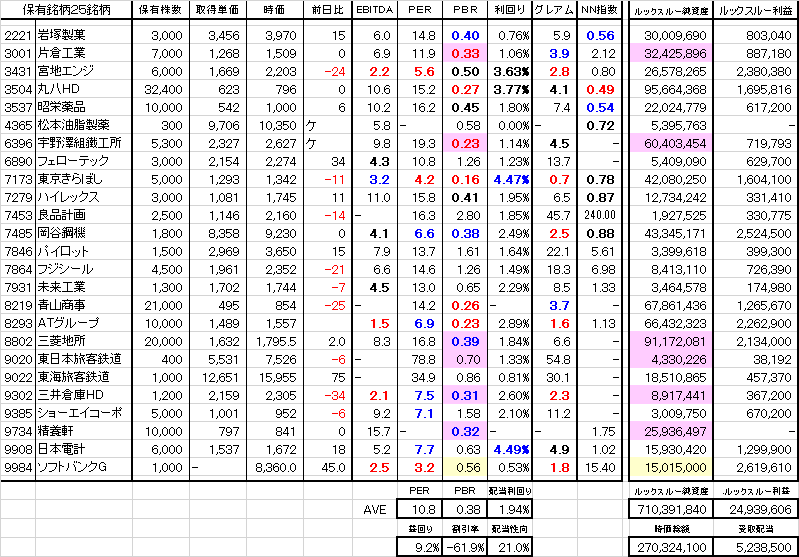Click stock name 精養軒

click(x=56, y=431)
